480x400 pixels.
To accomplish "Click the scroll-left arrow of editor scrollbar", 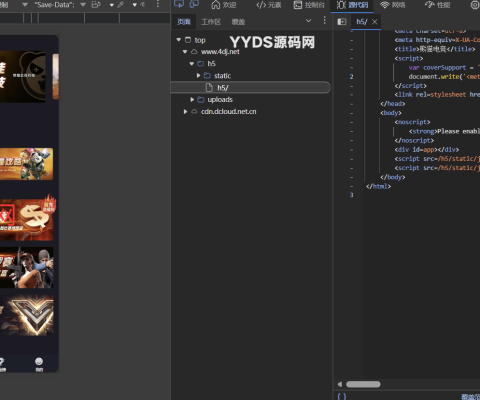I will pyautogui.click(x=340, y=384).
